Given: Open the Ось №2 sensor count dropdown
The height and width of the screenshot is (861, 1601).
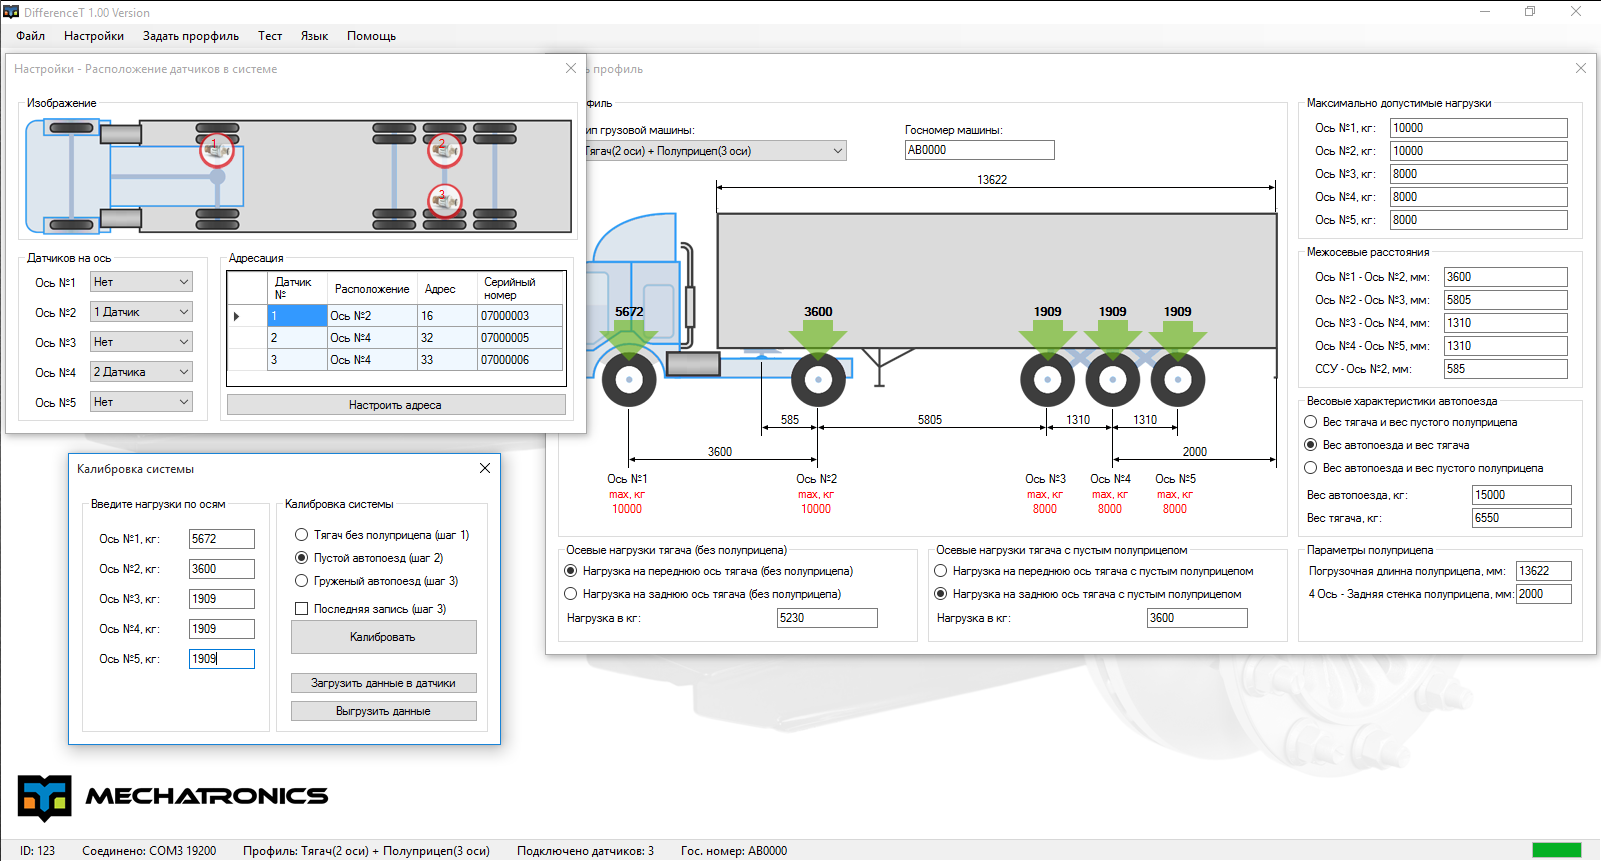Looking at the screenshot, I should click(x=141, y=312).
